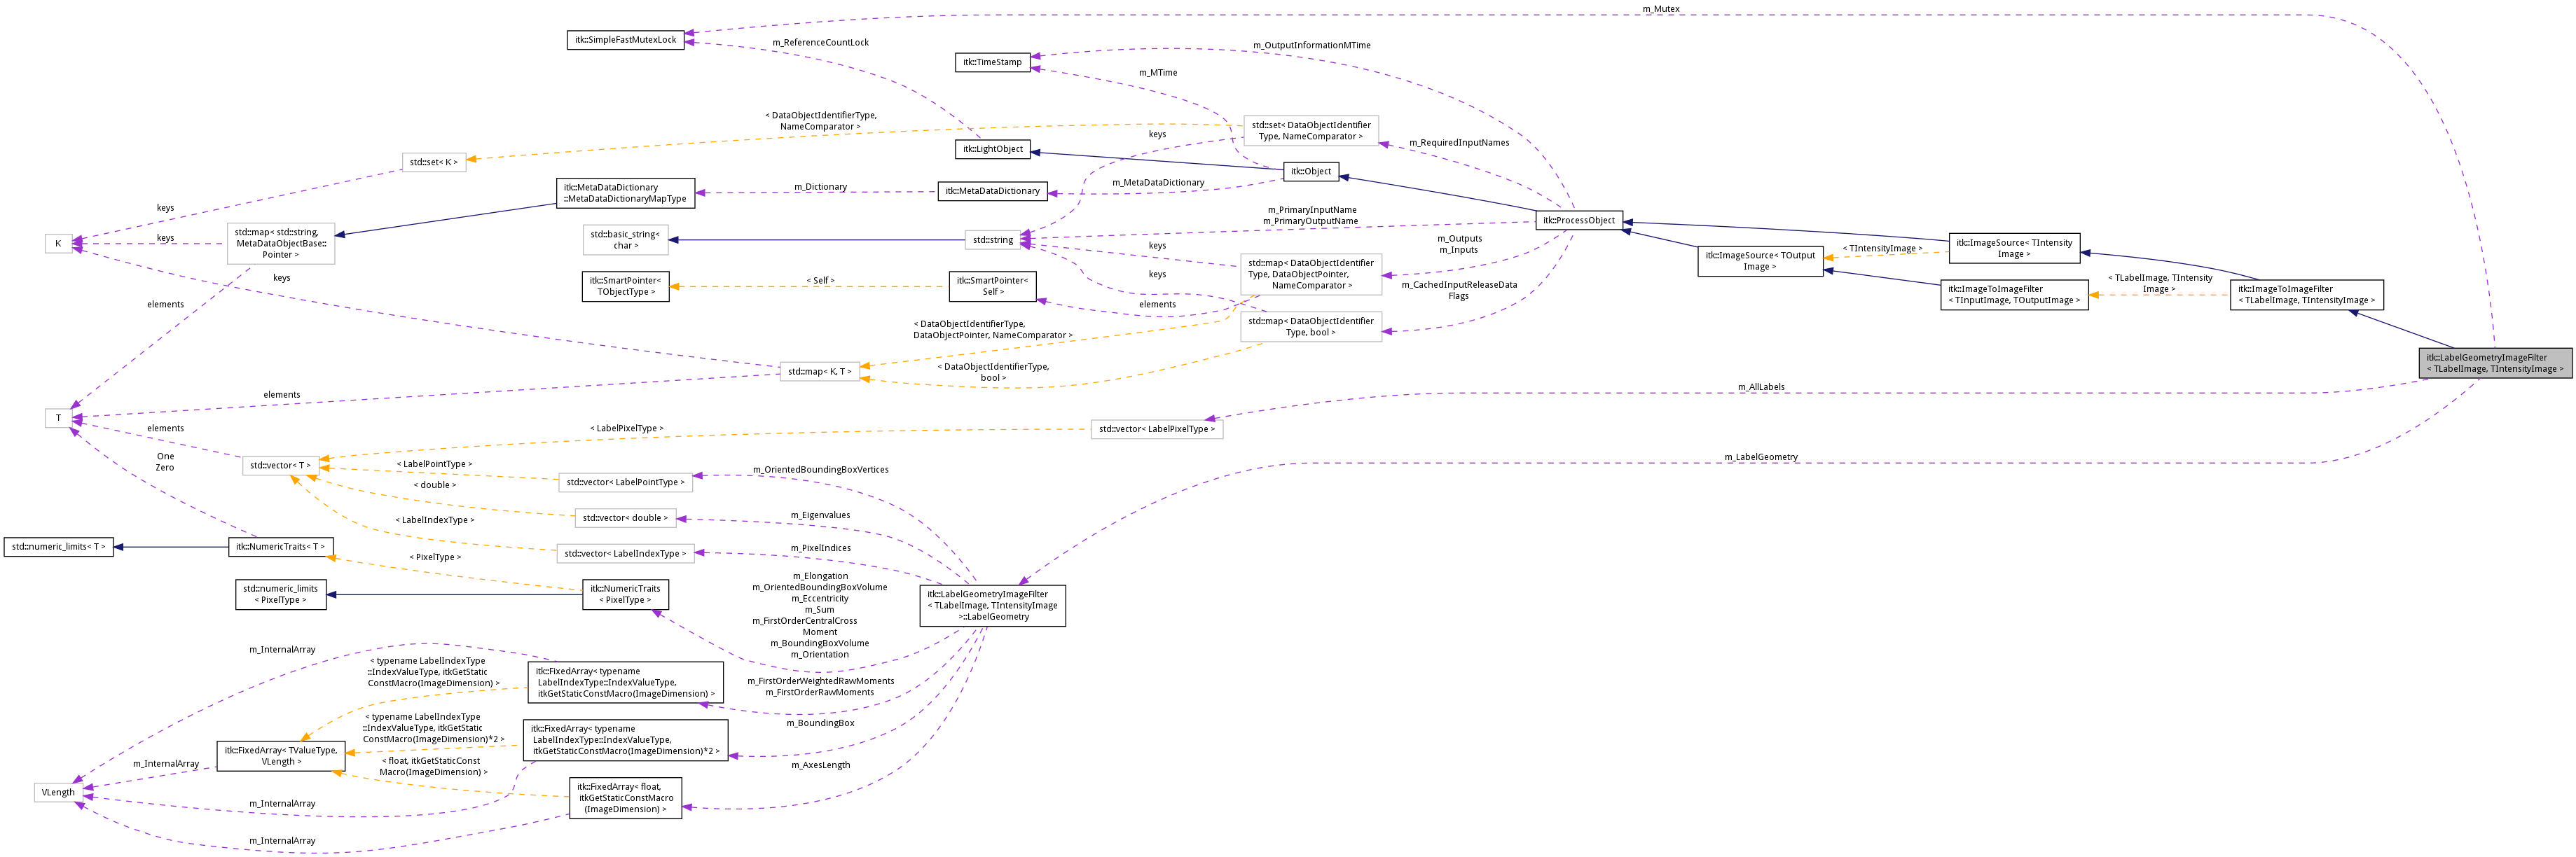
Task: Click the m_MetaDataDictionary edge label
Action: (x=1158, y=183)
